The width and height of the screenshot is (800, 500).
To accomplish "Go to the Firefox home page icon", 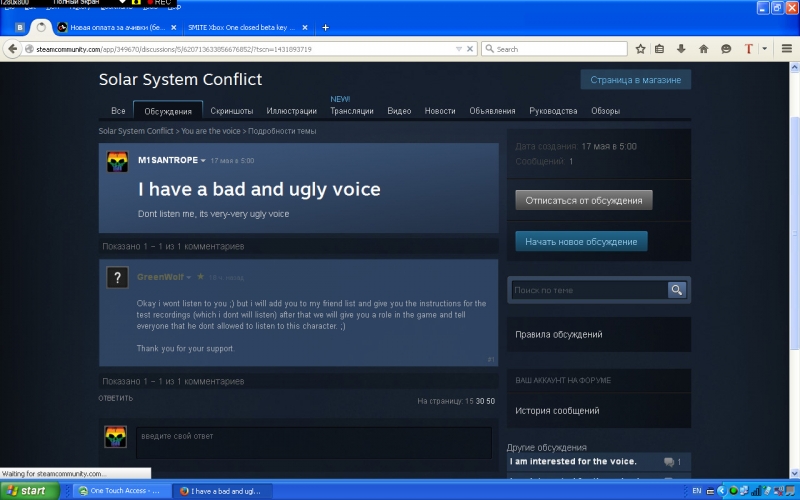I will tap(704, 49).
